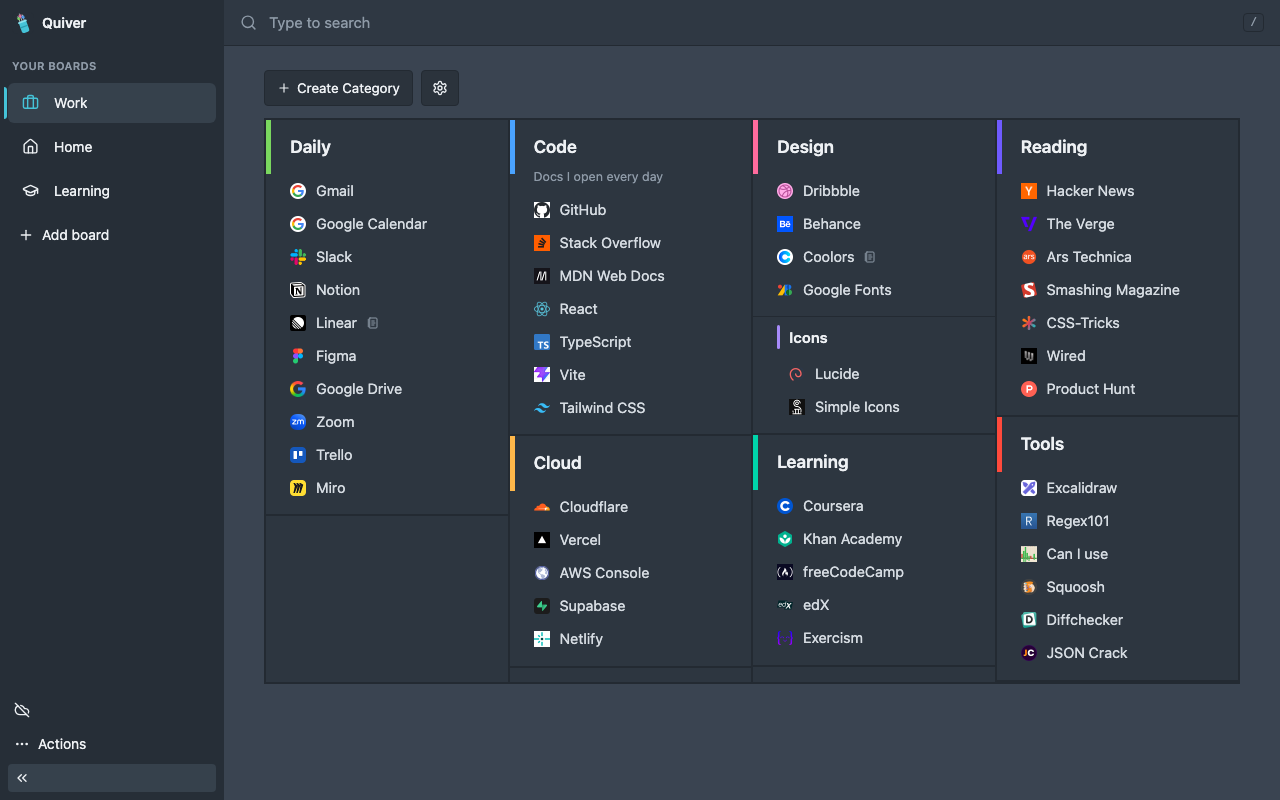Screen dimensions: 1280x800
Task: Click Add board in sidebar
Action: pos(65,235)
